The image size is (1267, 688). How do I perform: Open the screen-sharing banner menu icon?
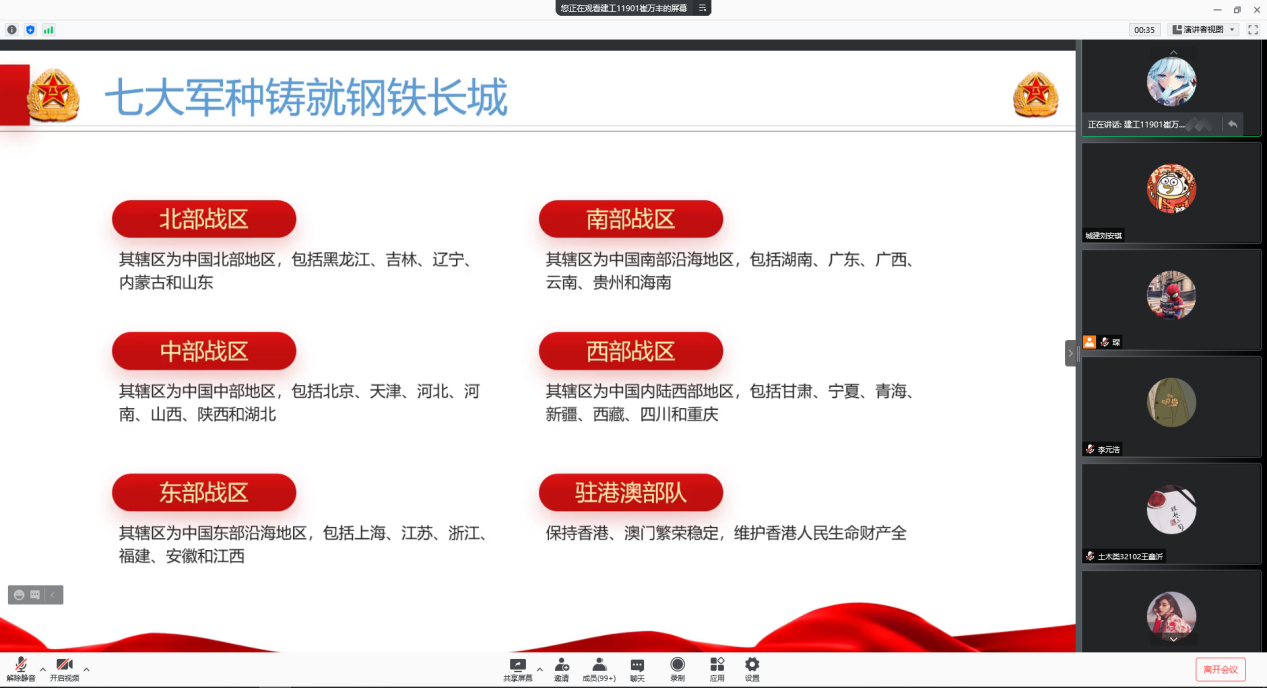click(x=702, y=8)
